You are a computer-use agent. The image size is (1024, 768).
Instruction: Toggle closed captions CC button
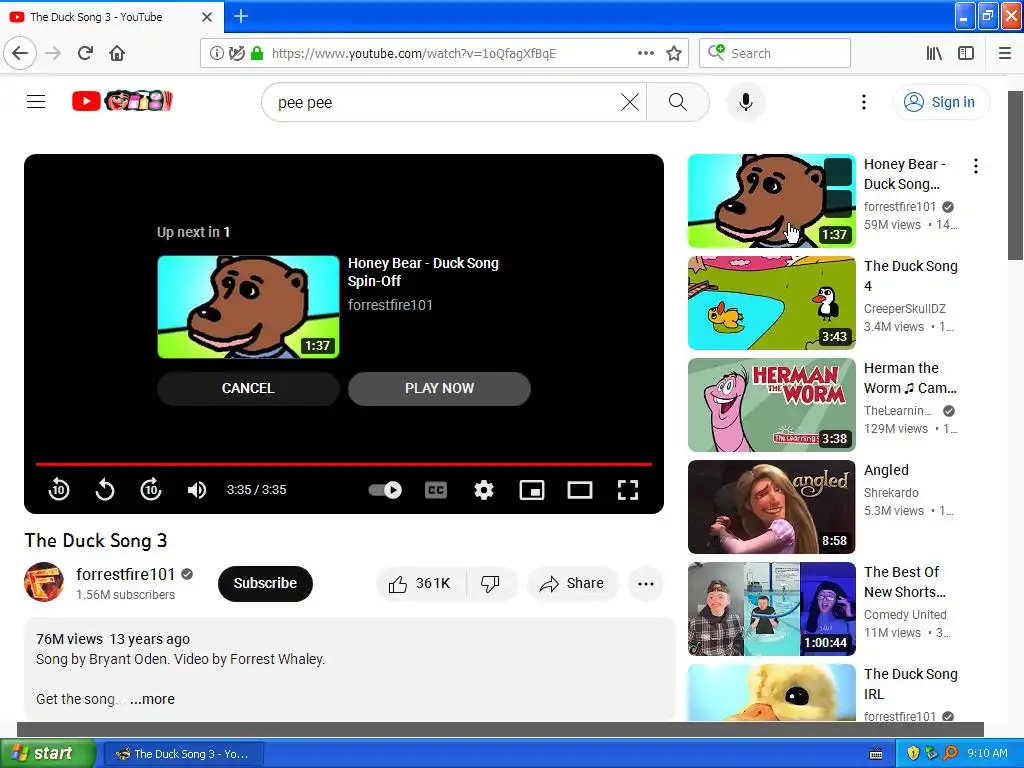click(436, 490)
